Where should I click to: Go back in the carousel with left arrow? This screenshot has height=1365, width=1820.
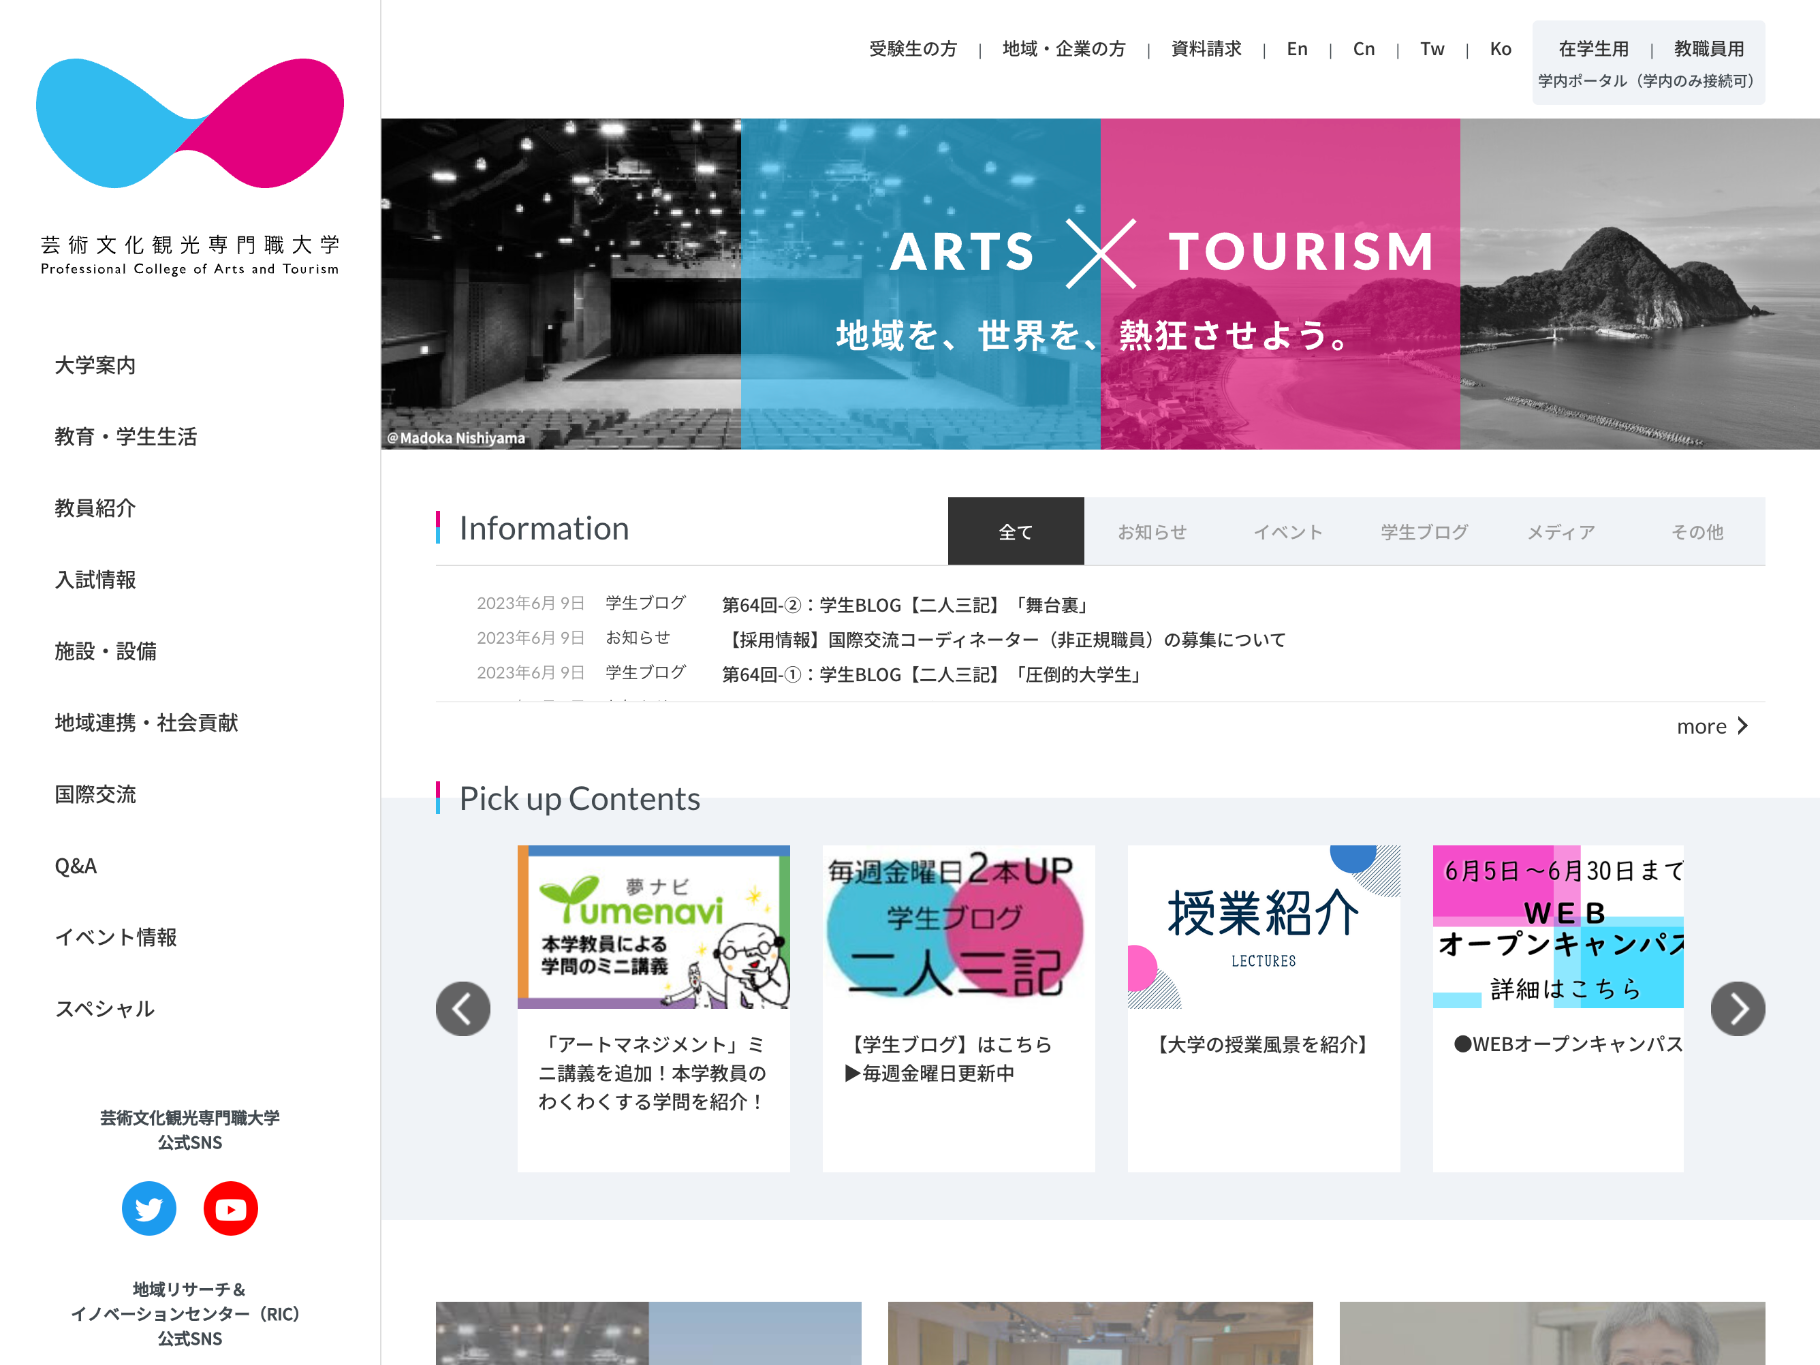[x=463, y=1009]
